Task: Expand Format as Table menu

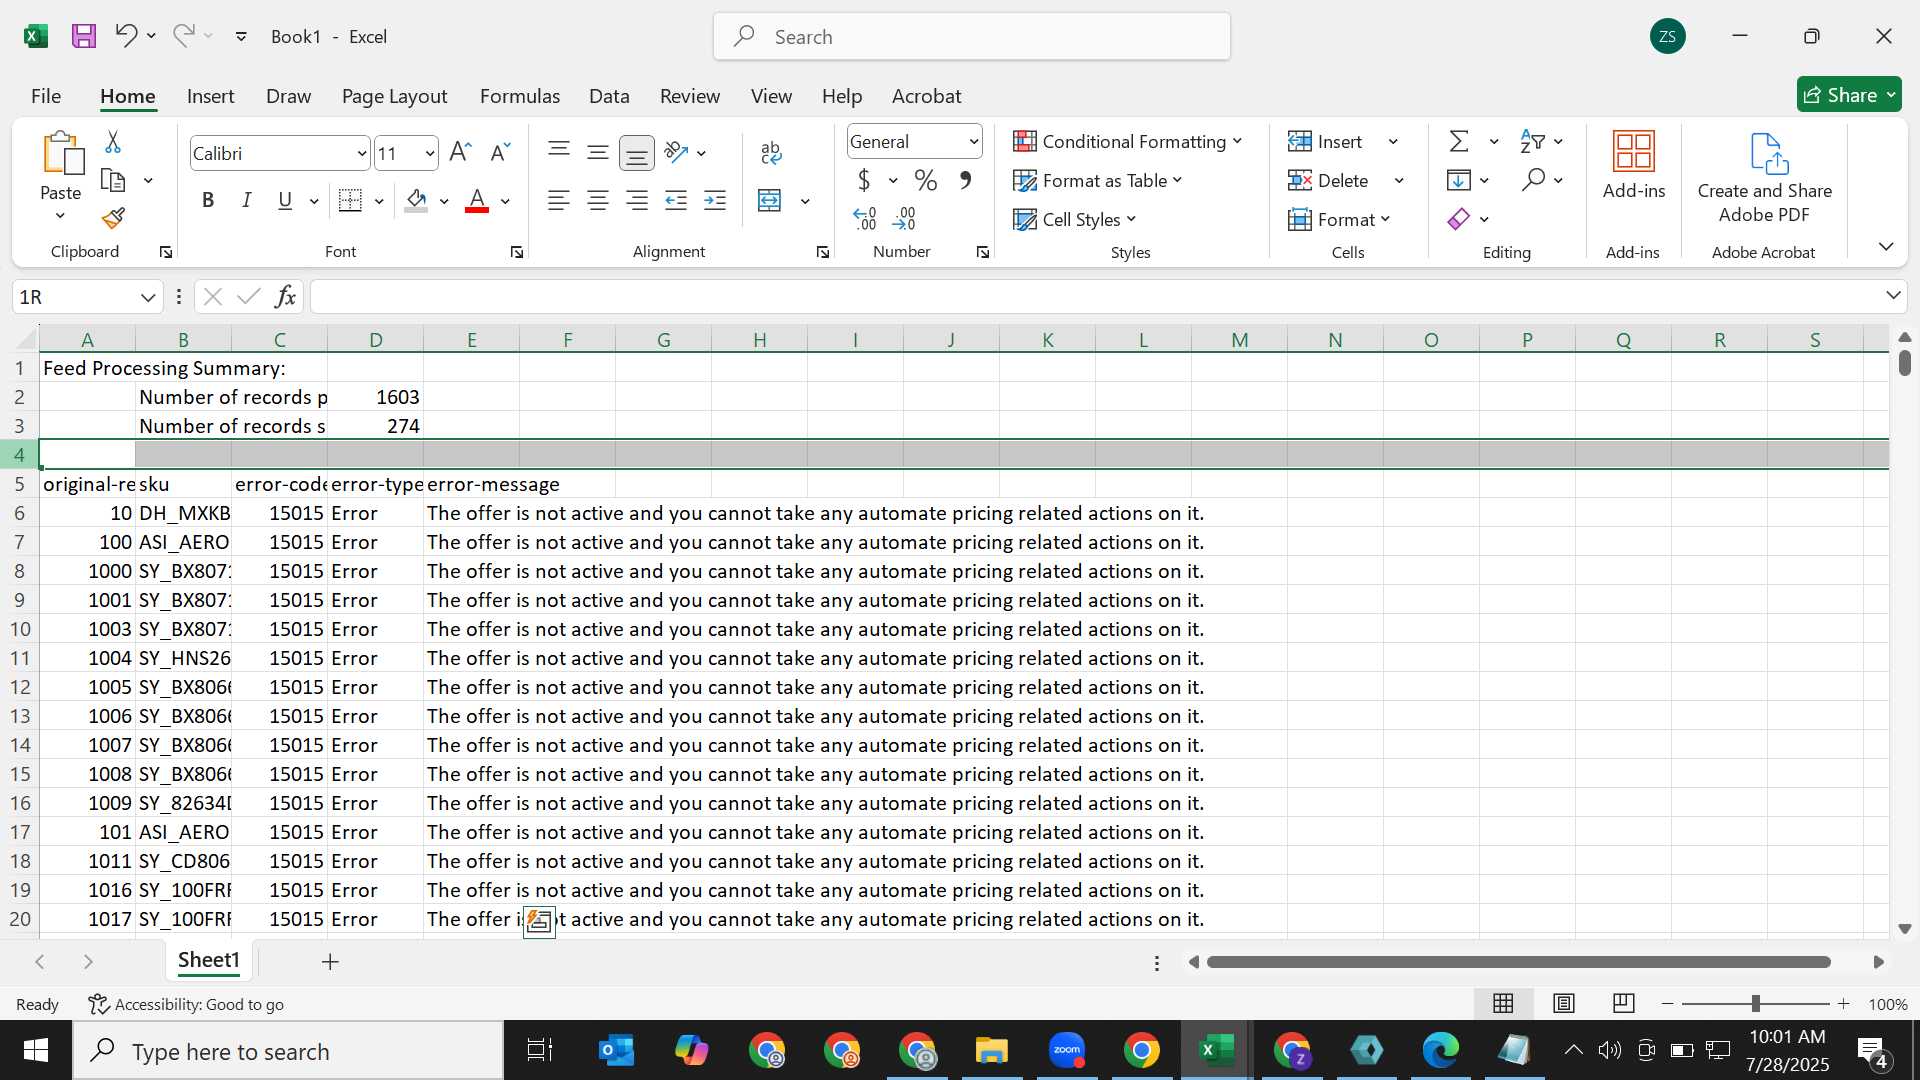Action: pyautogui.click(x=1097, y=180)
